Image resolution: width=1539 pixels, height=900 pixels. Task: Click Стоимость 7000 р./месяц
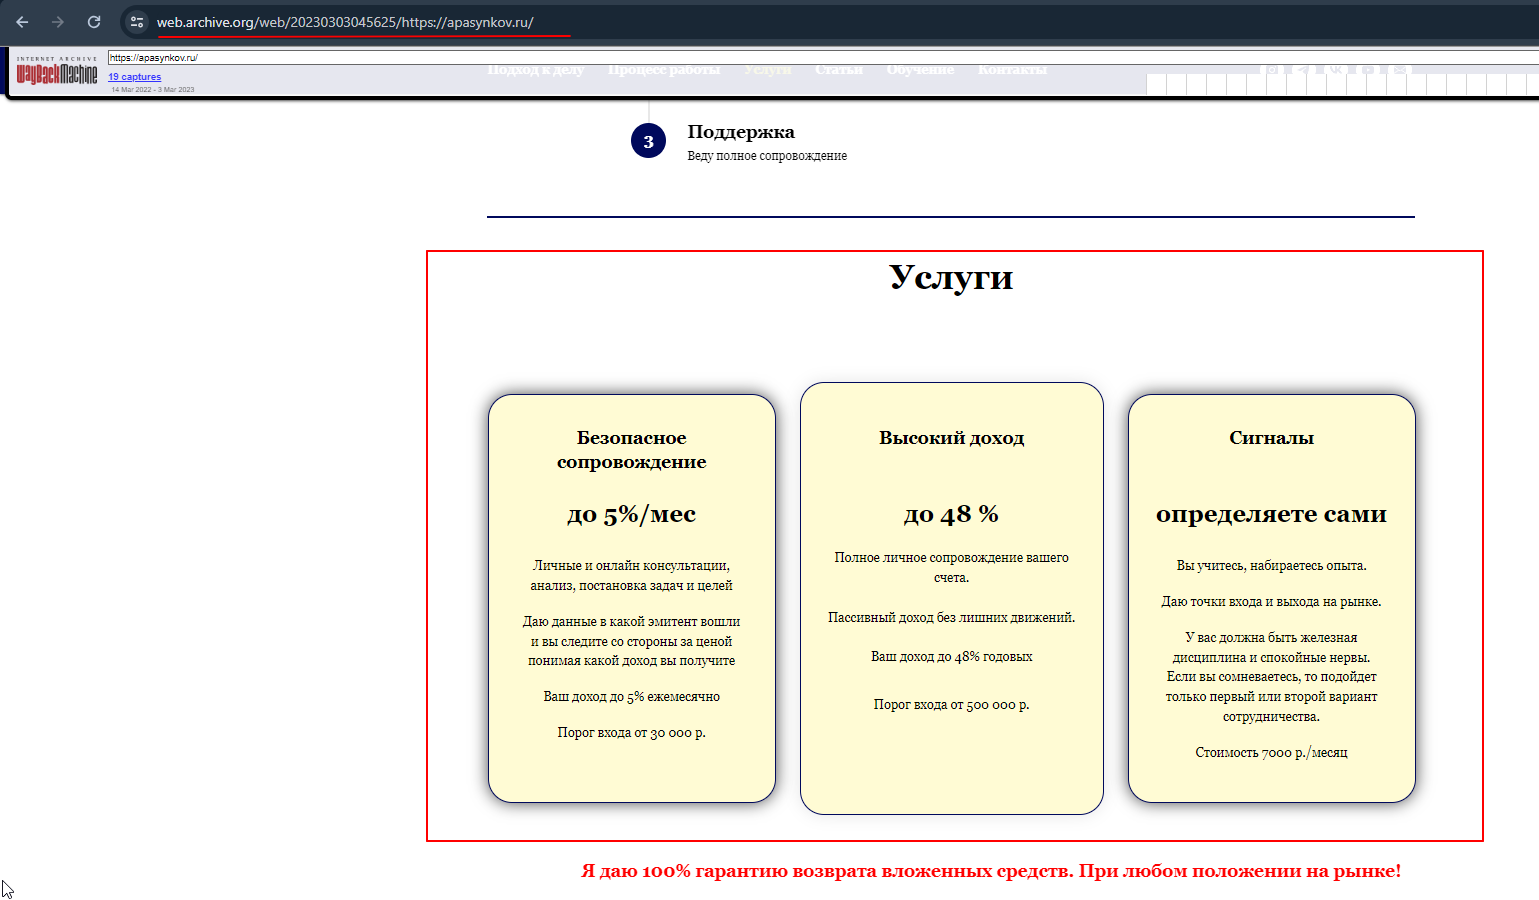[1272, 753]
